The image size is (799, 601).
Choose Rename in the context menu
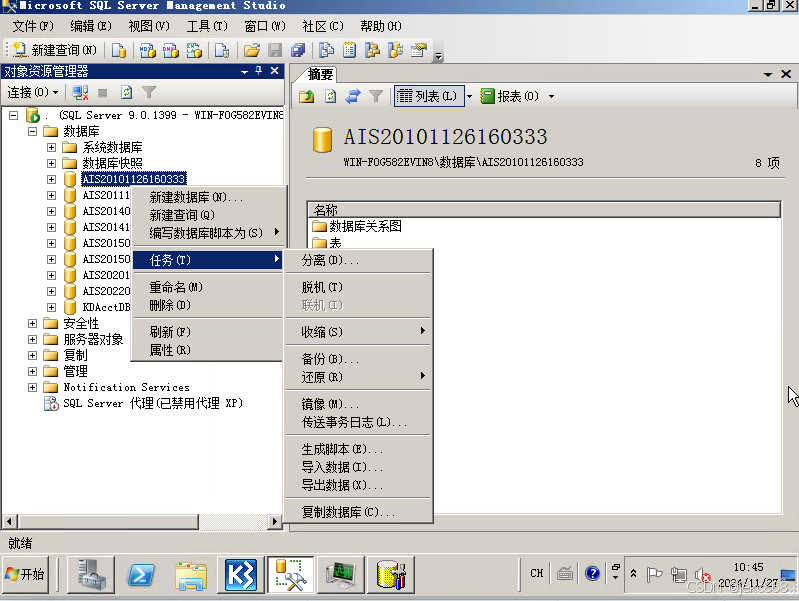[x=208, y=287]
